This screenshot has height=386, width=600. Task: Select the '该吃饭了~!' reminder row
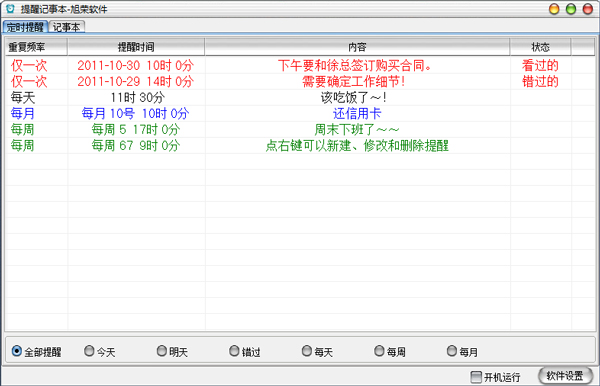point(354,98)
